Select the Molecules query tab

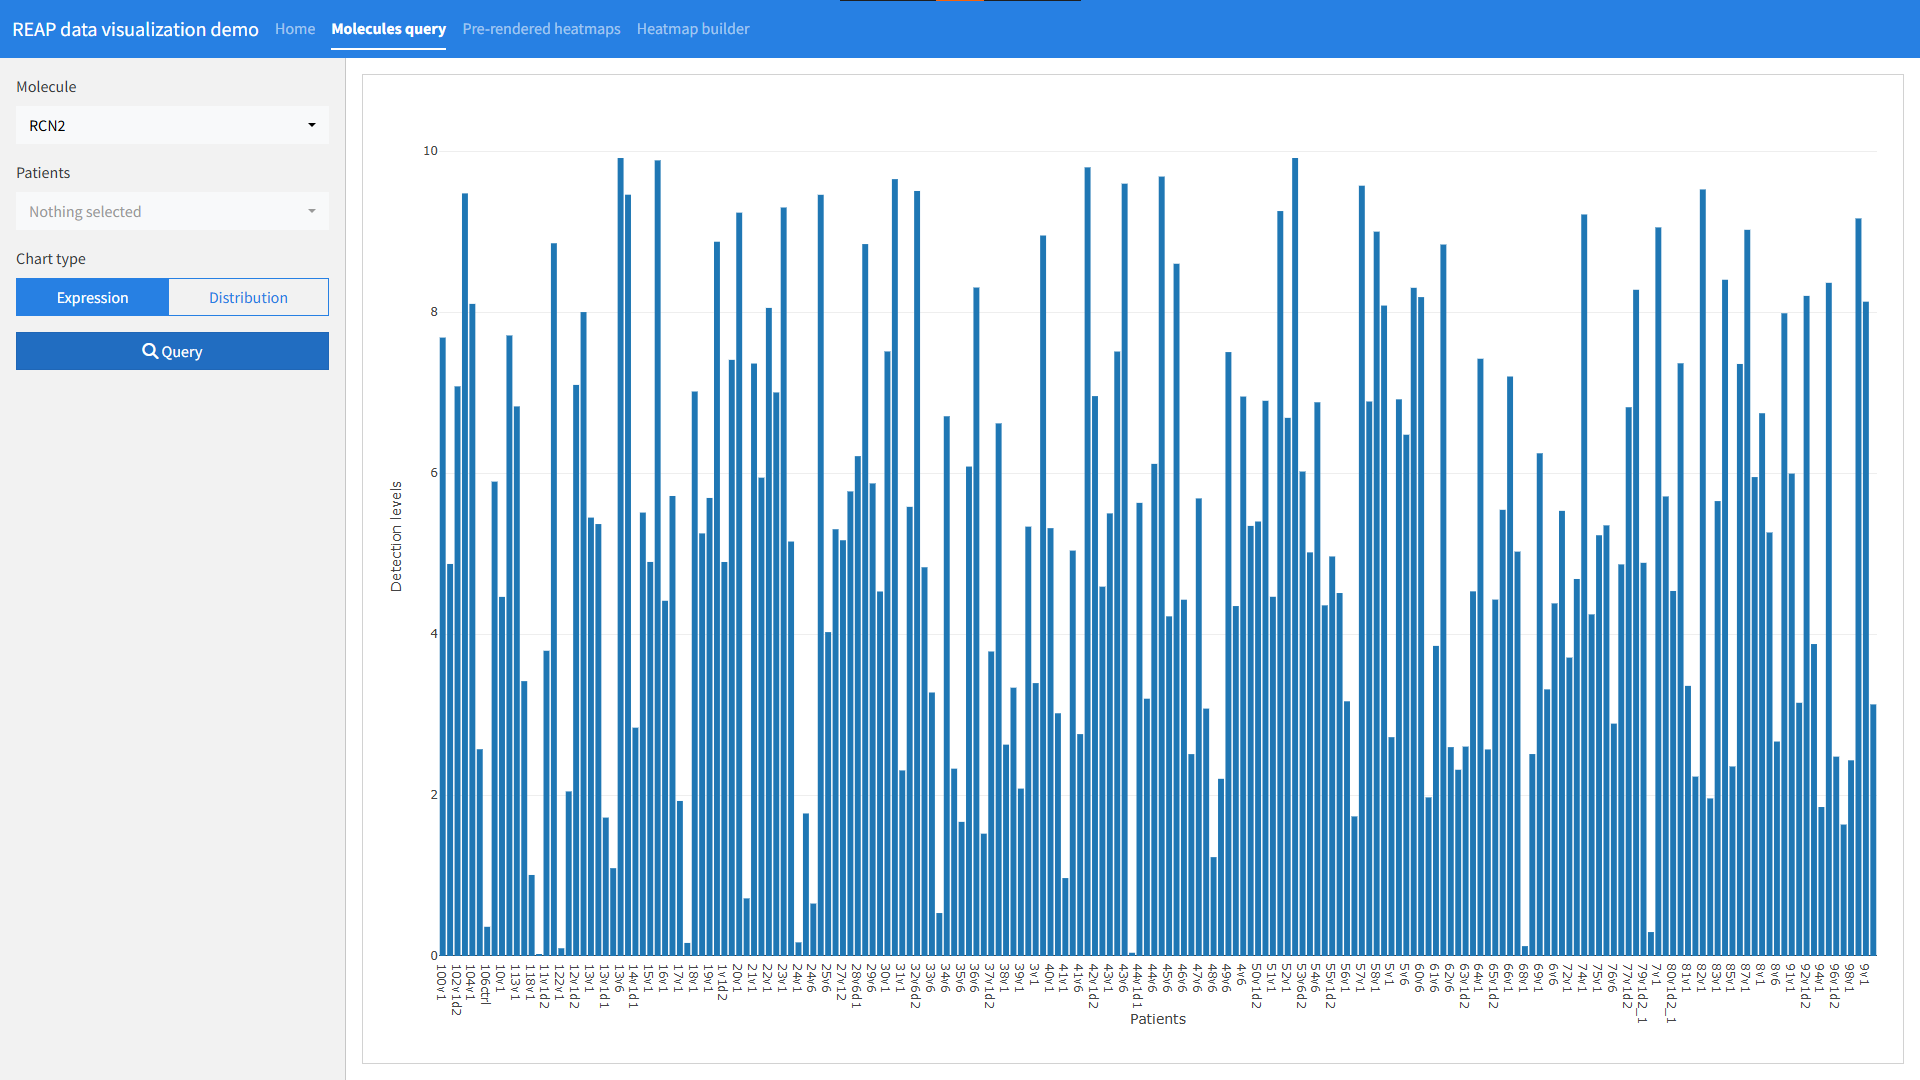pyautogui.click(x=388, y=29)
